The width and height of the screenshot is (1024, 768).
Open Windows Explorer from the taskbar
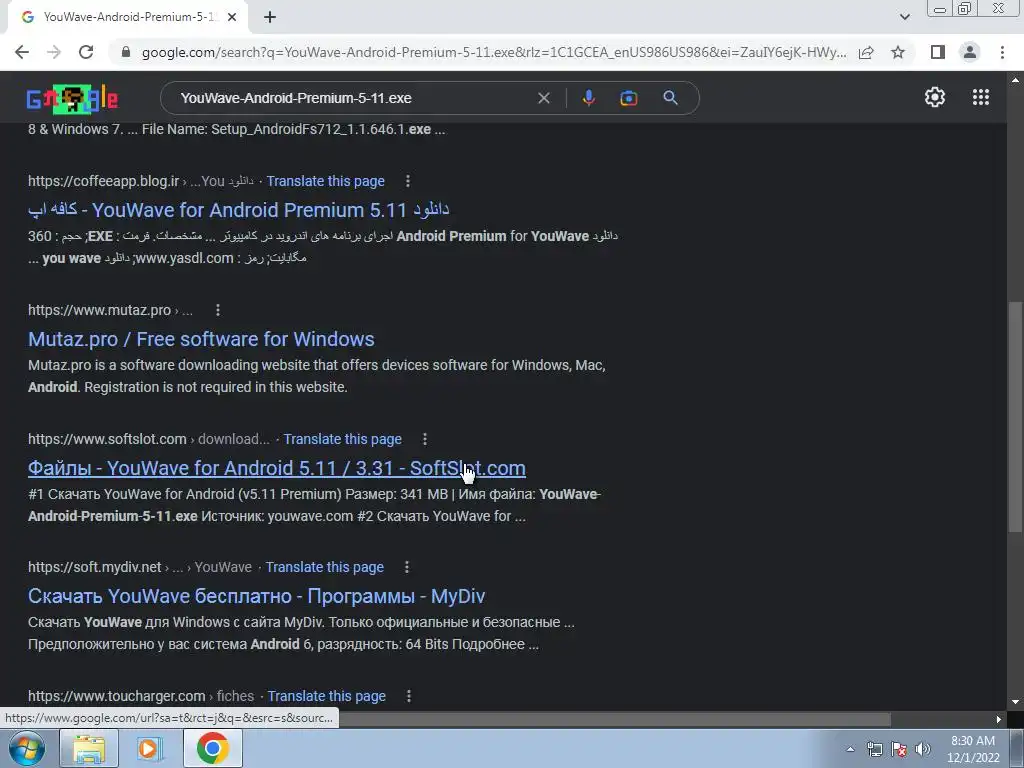[x=89, y=748]
